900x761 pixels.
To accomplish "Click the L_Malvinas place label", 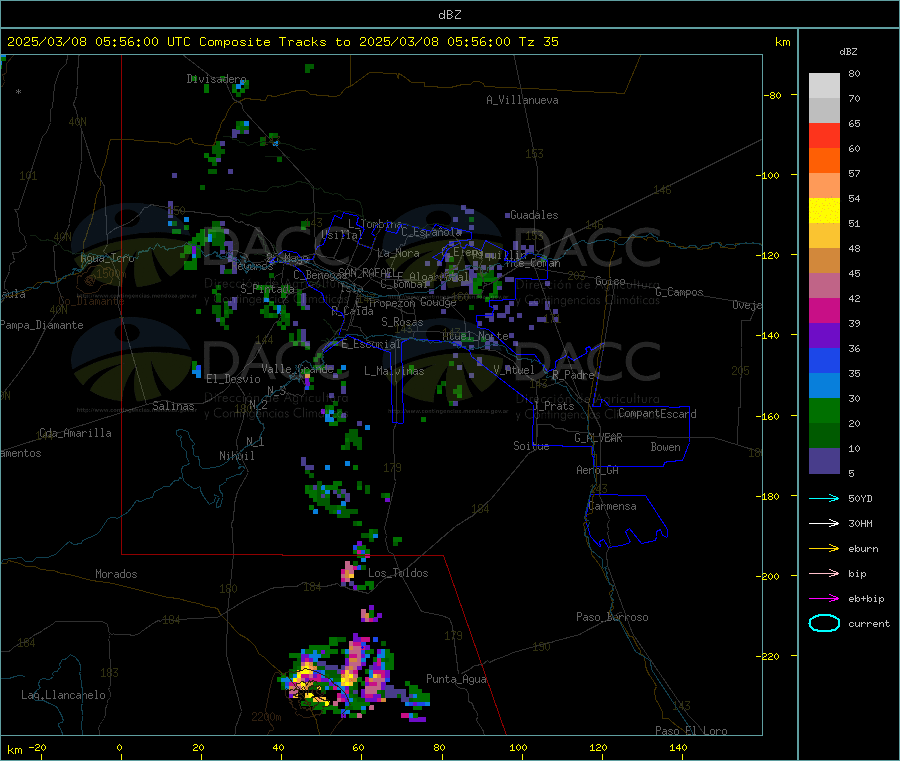I will tap(394, 371).
